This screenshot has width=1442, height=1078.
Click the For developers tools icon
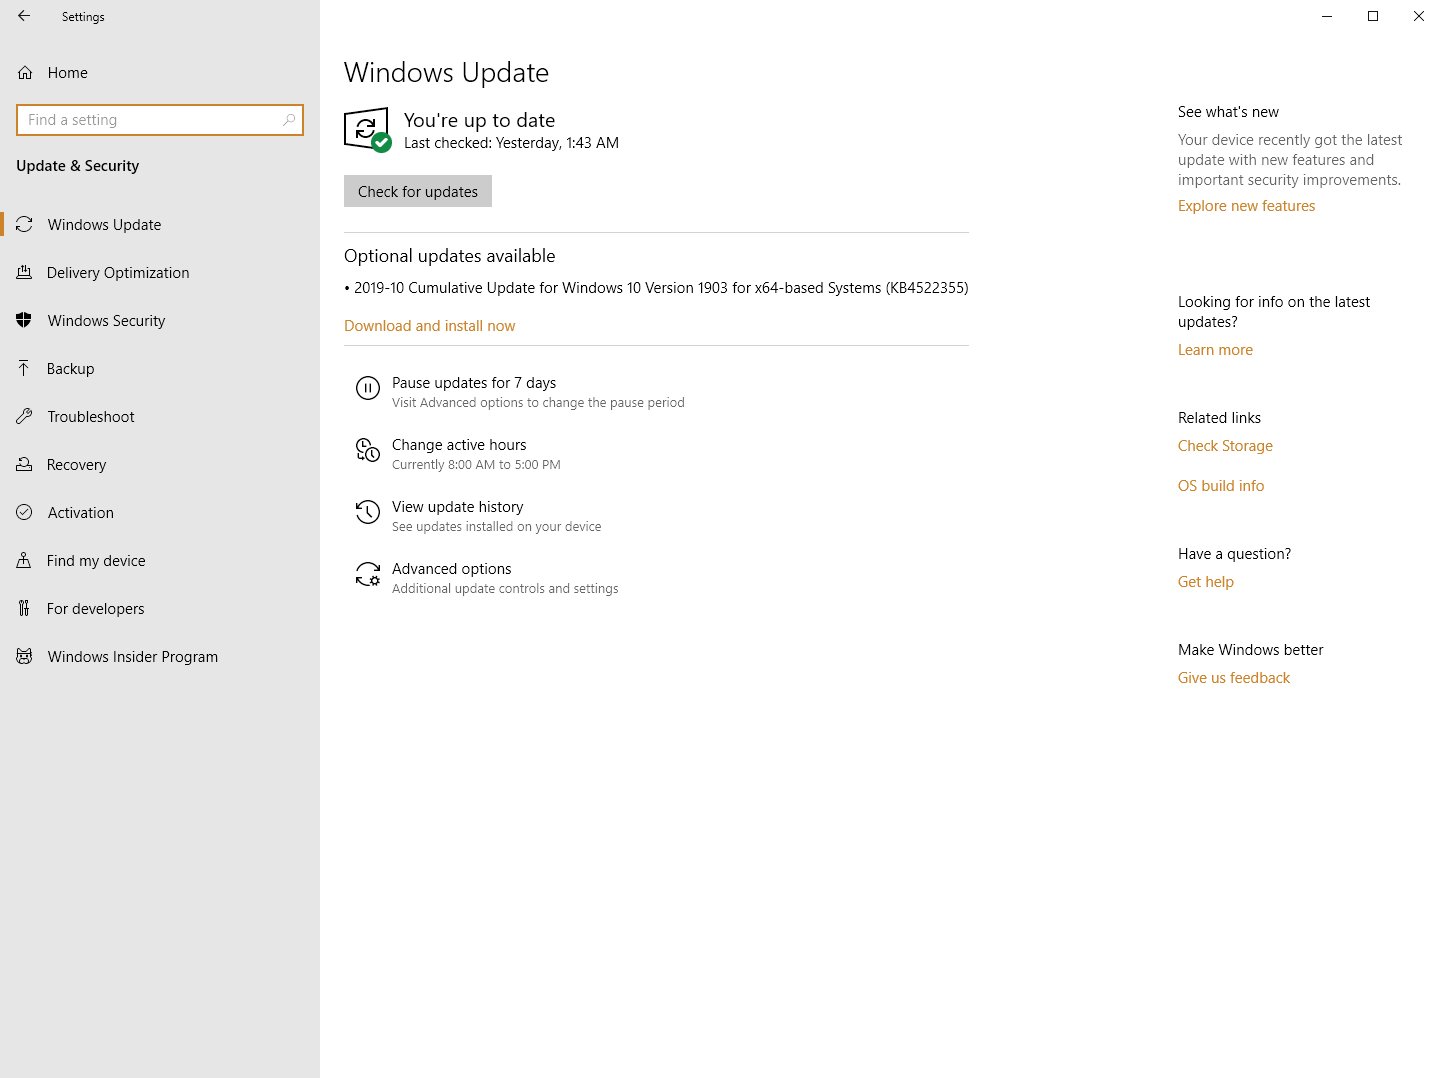(25, 609)
